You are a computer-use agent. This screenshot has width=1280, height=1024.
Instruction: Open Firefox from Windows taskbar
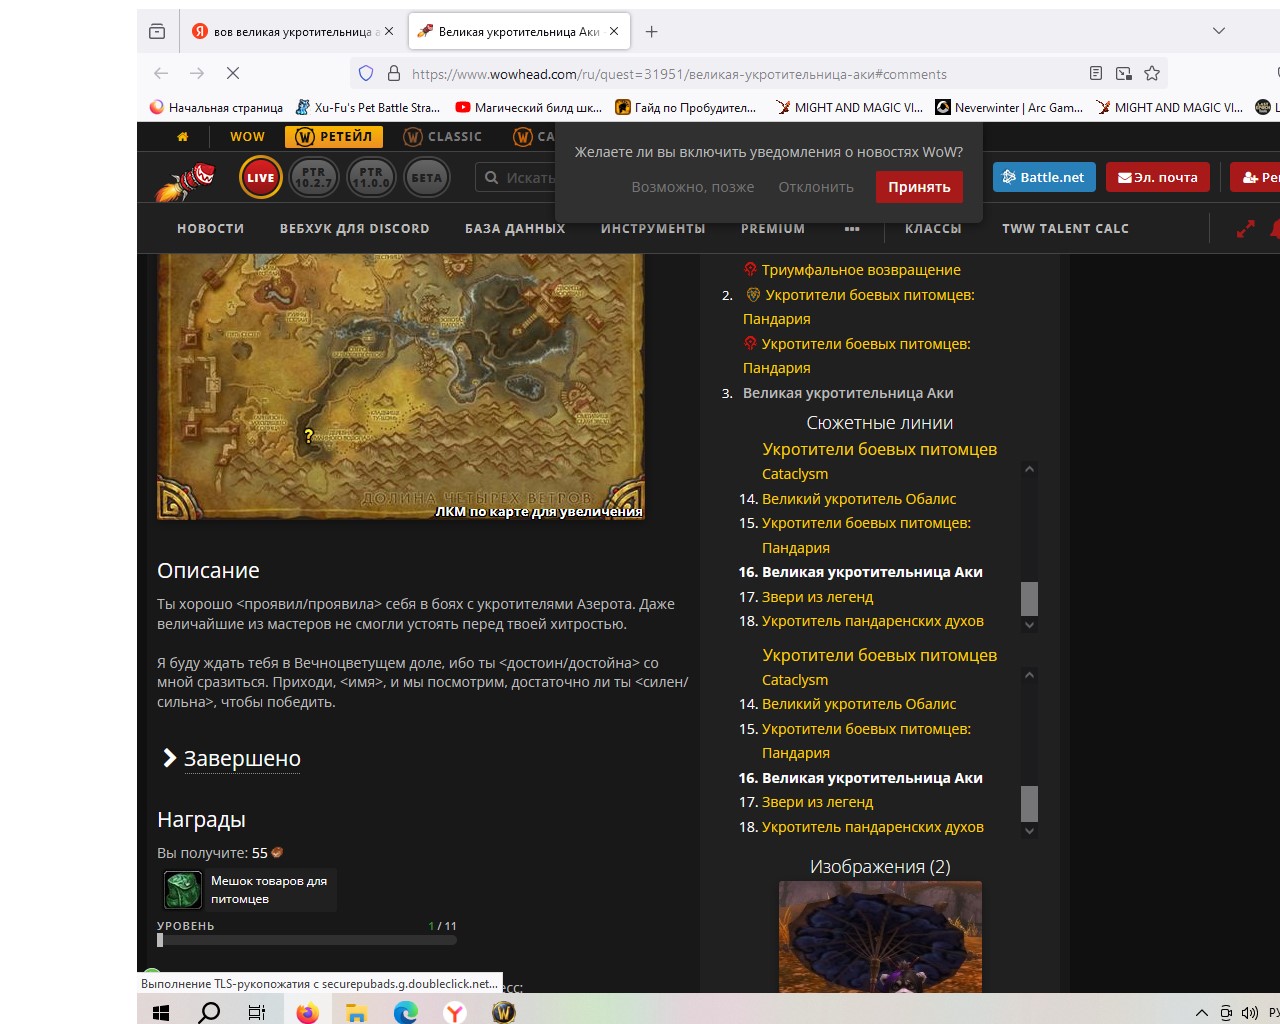click(307, 1012)
